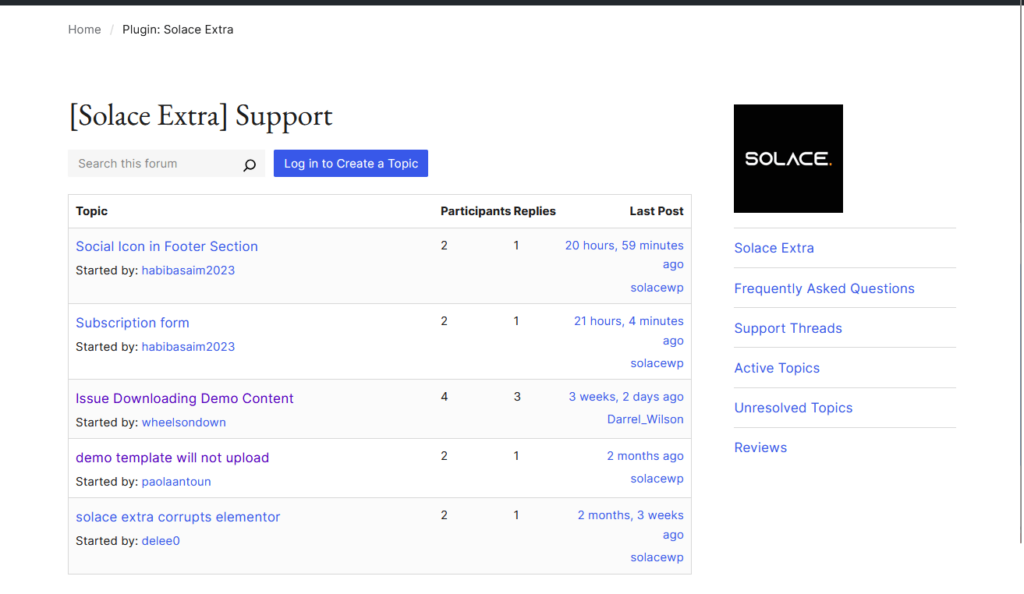Click the Participants column header
The image size is (1024, 594).
(475, 211)
